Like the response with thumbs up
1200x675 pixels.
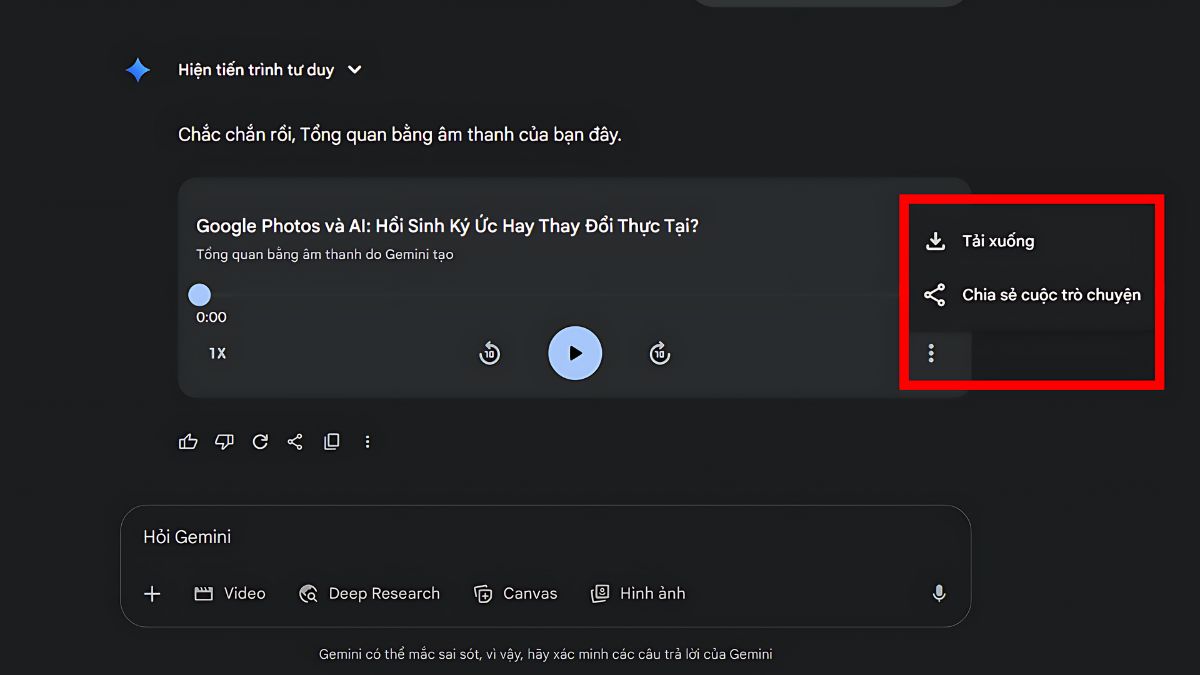click(188, 441)
